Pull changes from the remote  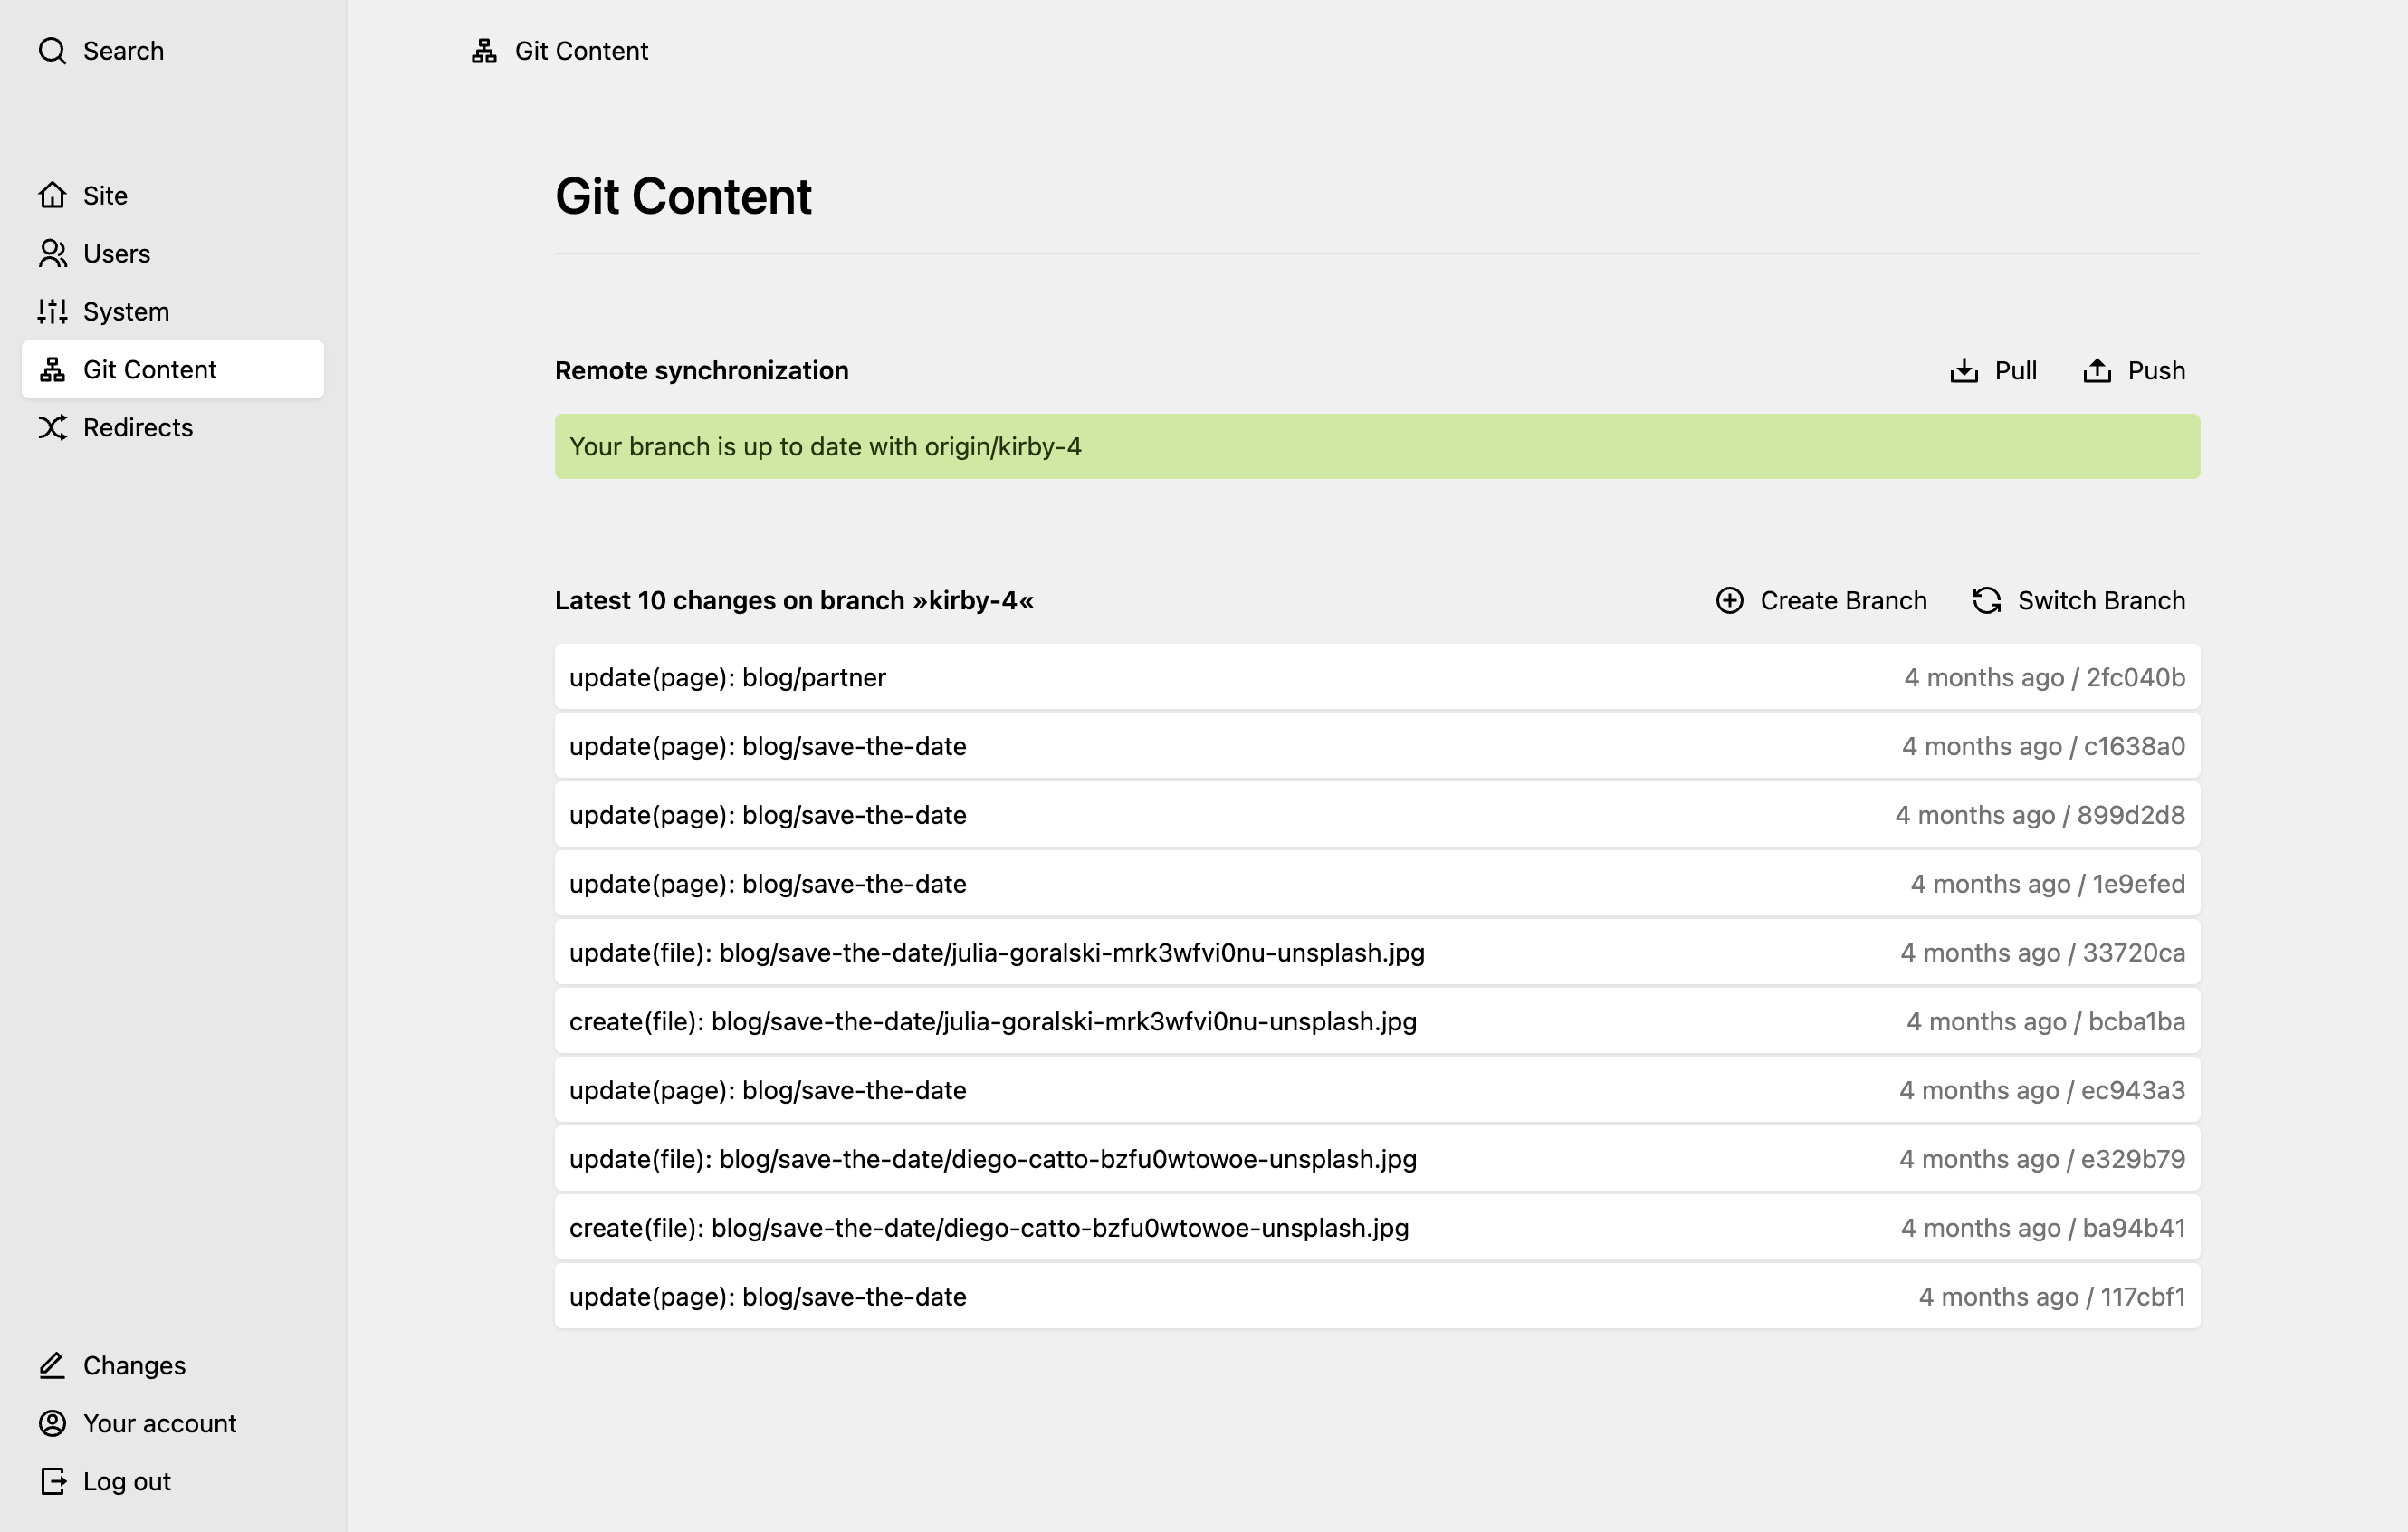[x=1993, y=371]
